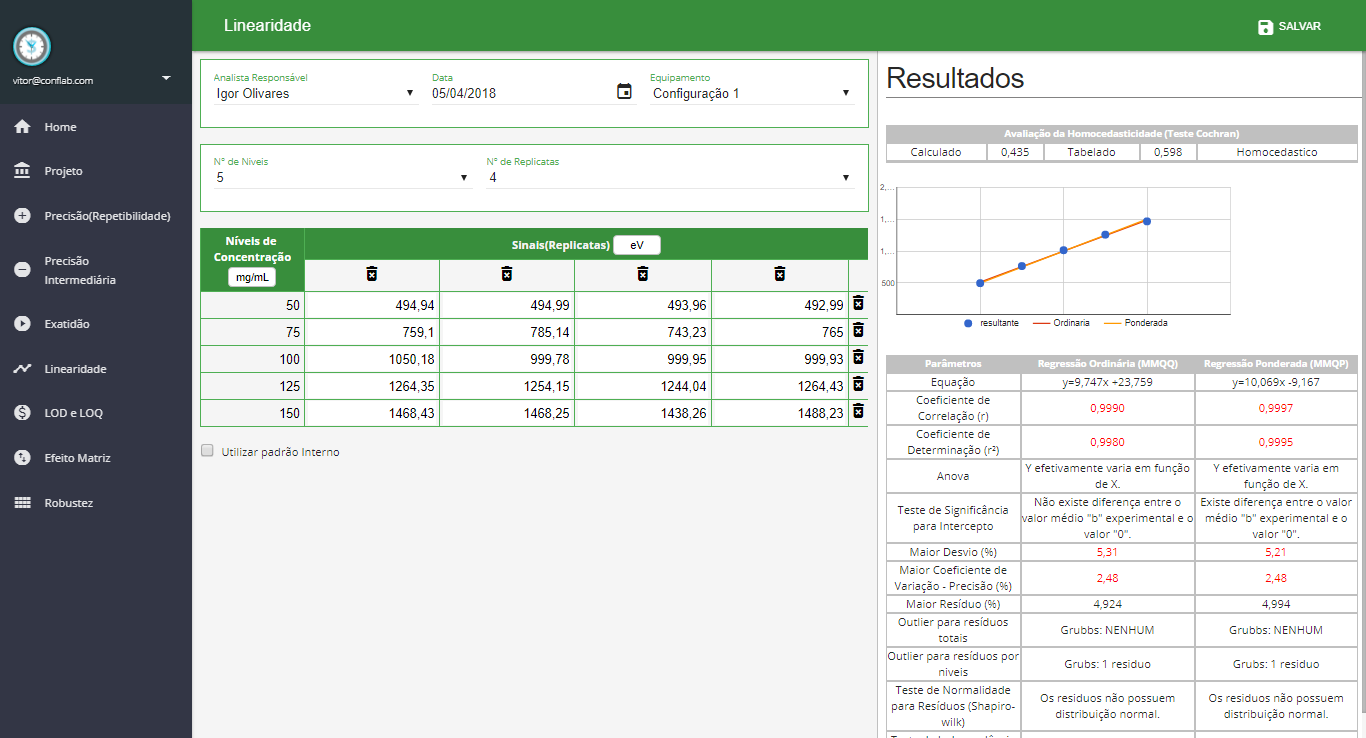Click the mg/mL unit button

[252, 278]
